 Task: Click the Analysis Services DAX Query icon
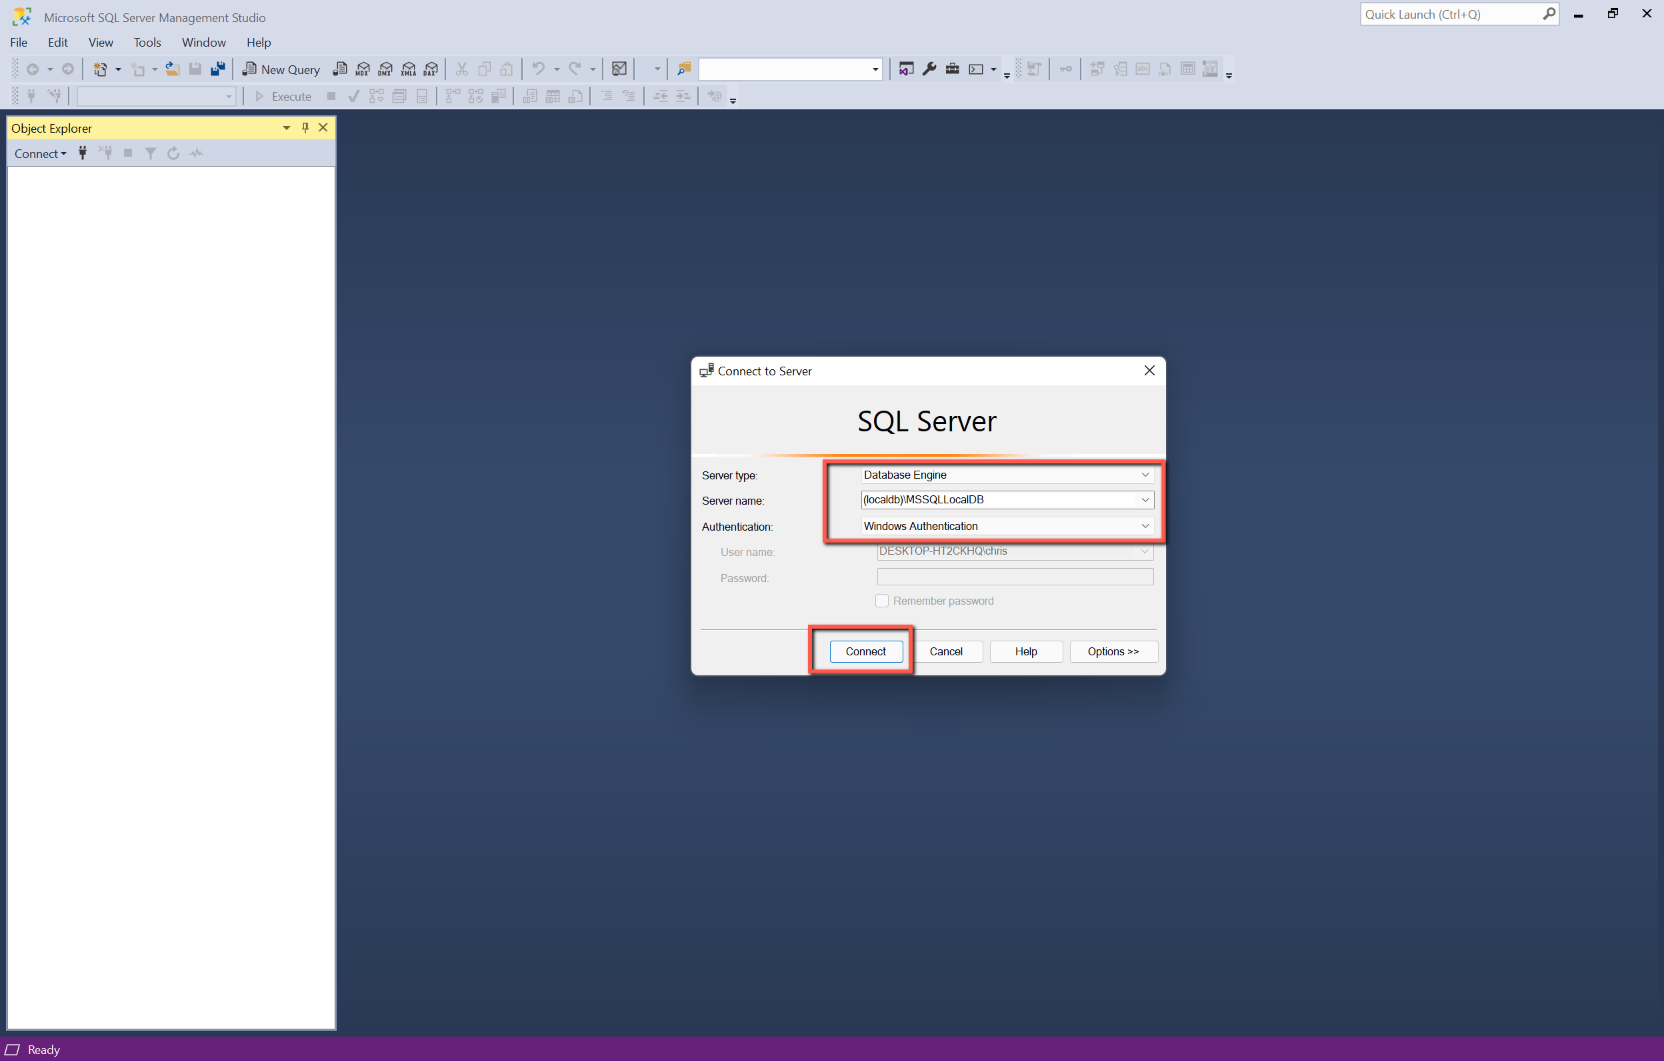coord(431,69)
